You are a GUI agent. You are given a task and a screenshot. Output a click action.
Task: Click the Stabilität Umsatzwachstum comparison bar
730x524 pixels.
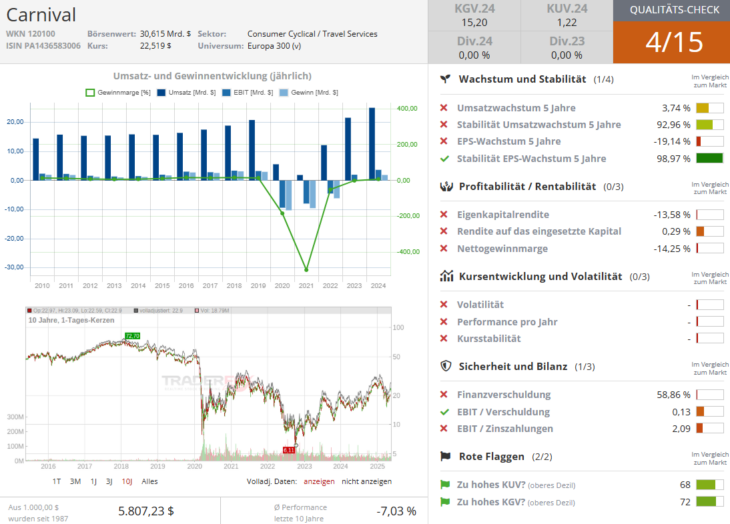click(x=710, y=125)
